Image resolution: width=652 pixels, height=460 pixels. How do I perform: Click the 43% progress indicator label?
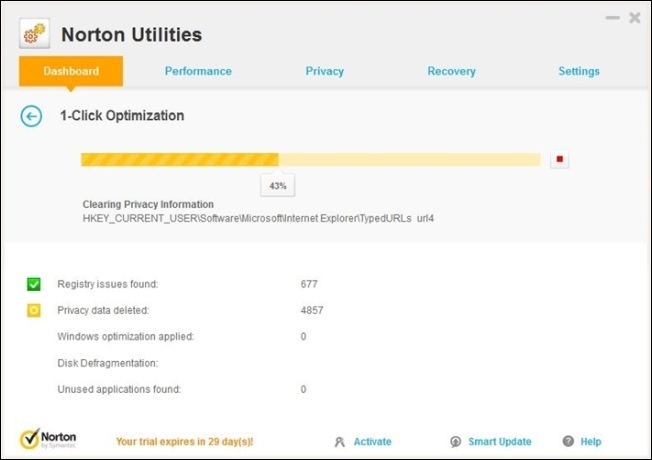(278, 185)
